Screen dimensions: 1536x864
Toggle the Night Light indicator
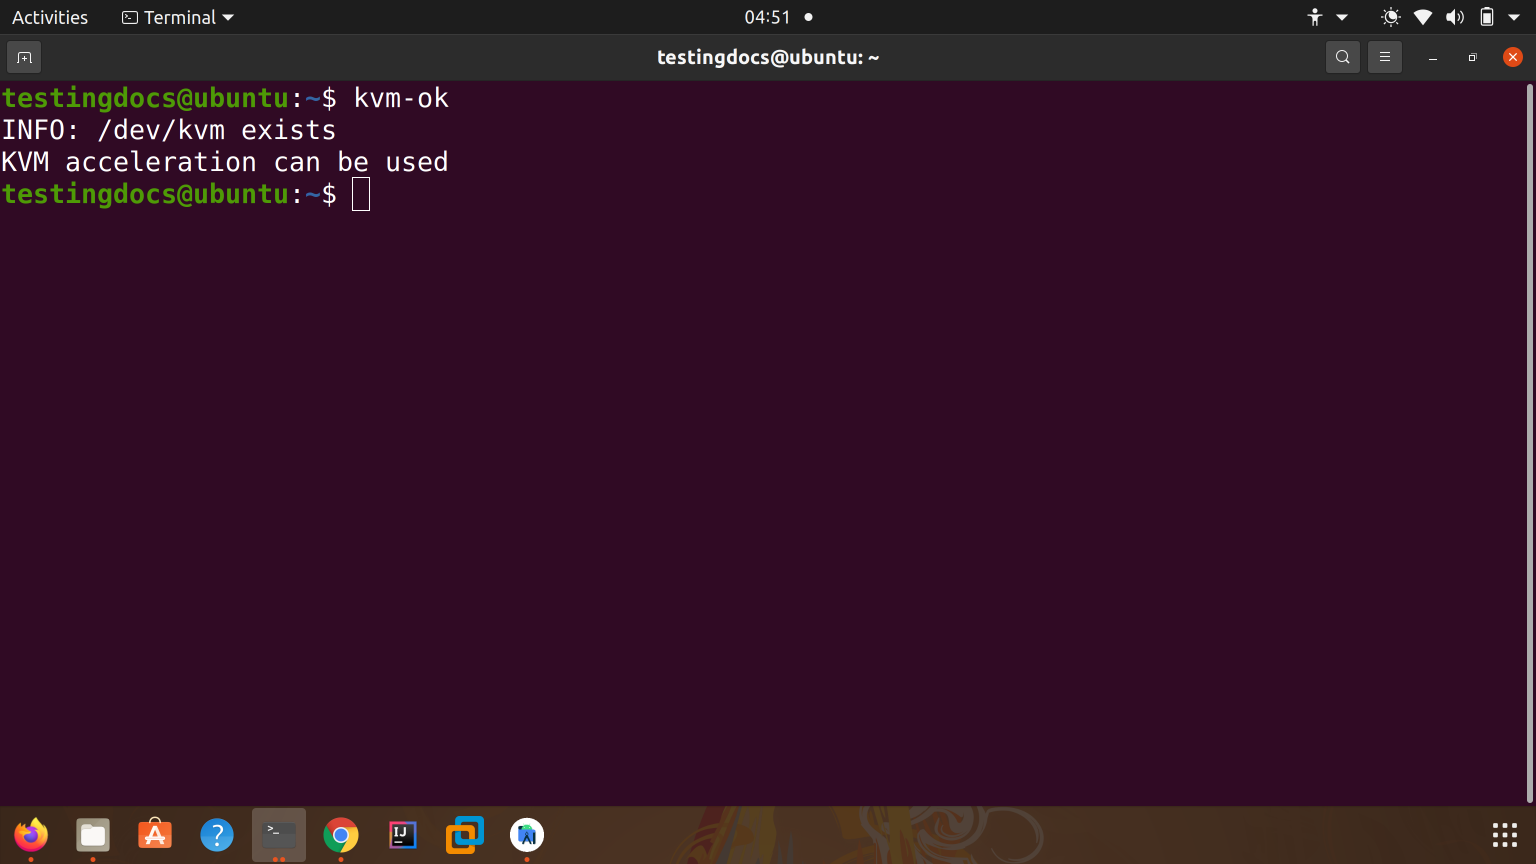[x=1390, y=17]
